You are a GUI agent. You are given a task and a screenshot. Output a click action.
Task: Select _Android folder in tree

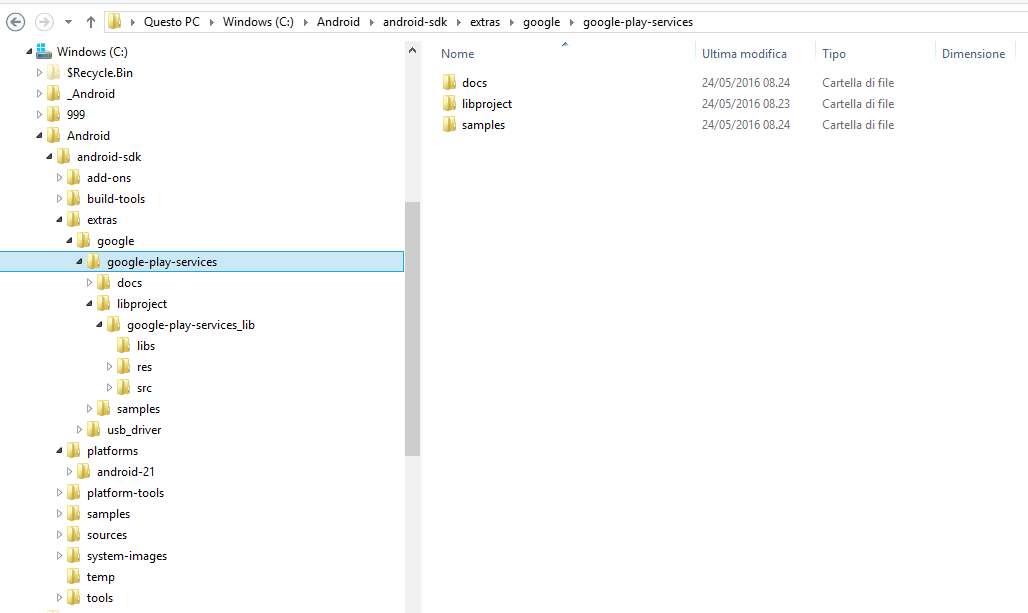[x=90, y=94]
